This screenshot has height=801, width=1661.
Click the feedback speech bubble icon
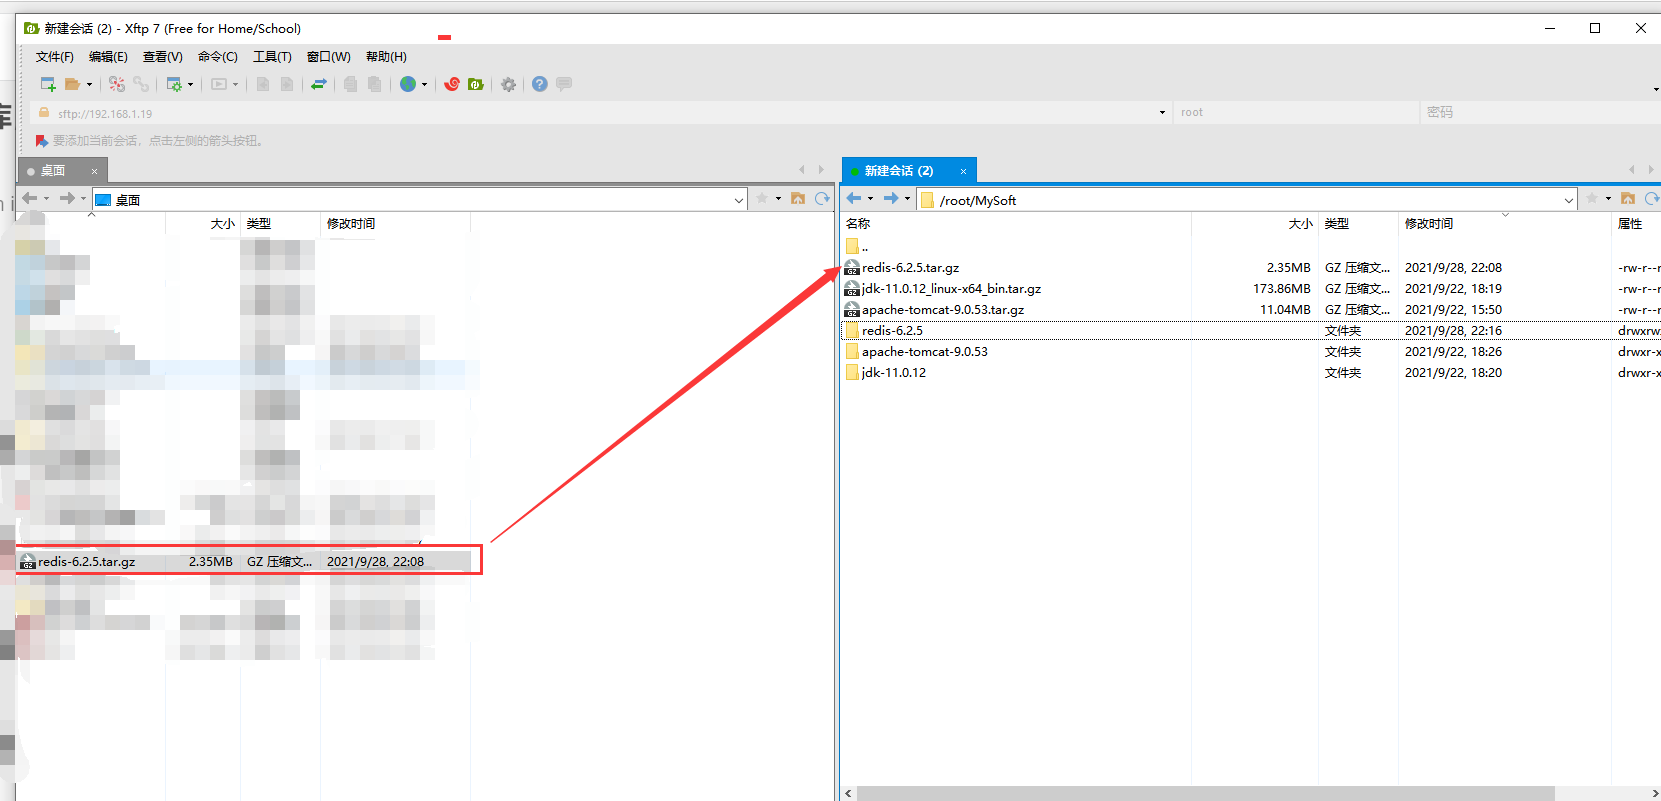tap(564, 84)
